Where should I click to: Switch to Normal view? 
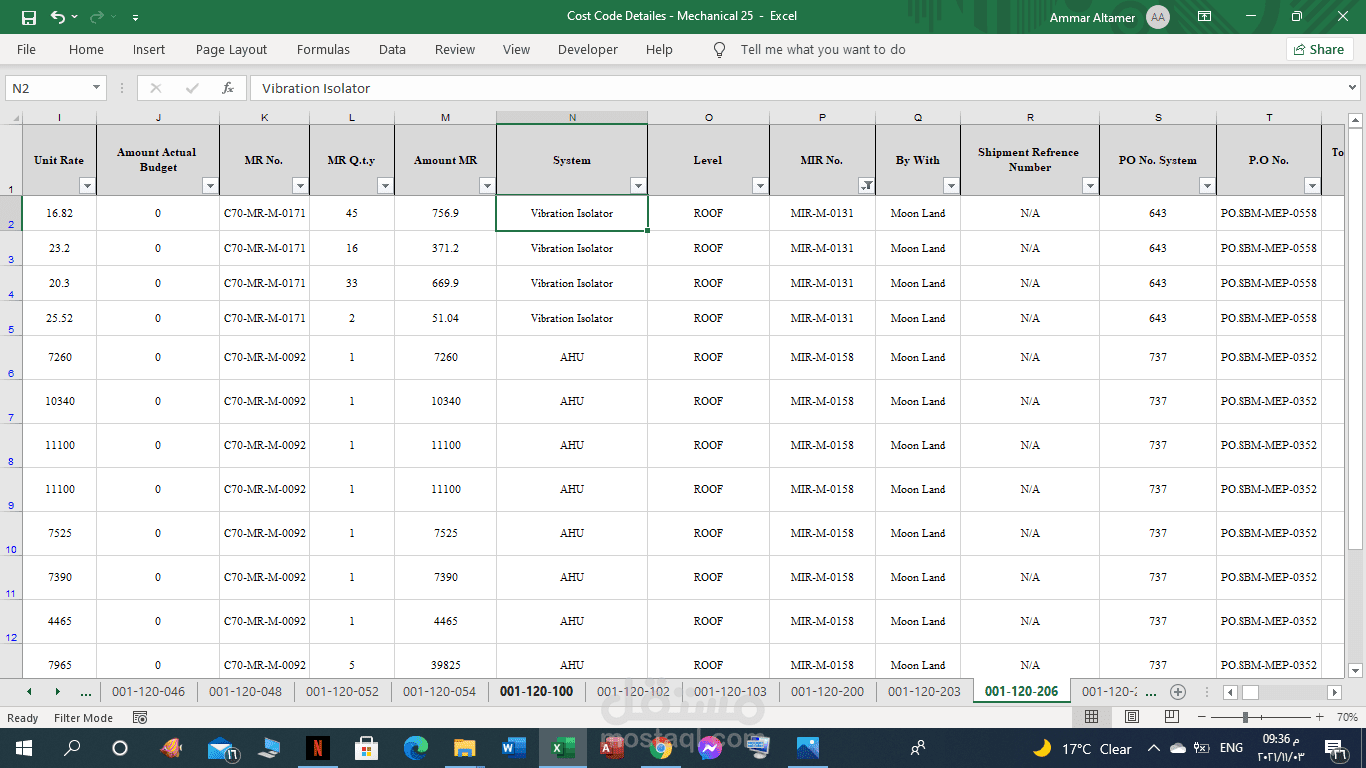click(1092, 718)
